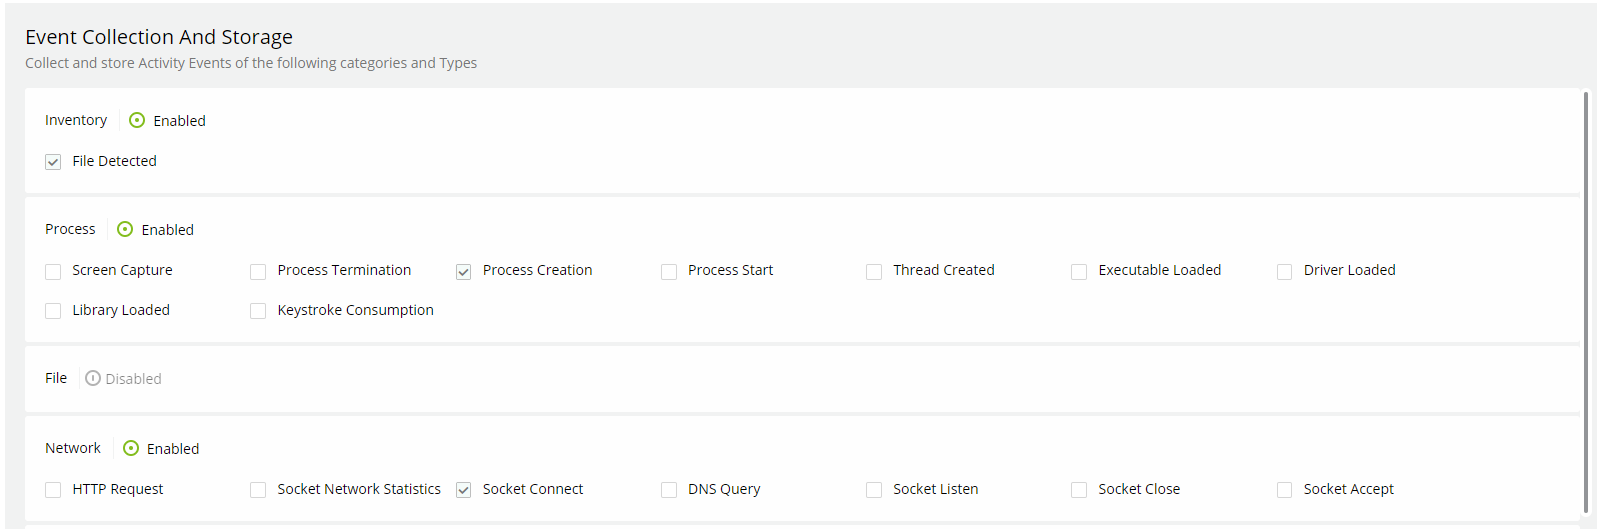
Task: Click the File Disabled status icon
Action: click(x=93, y=378)
